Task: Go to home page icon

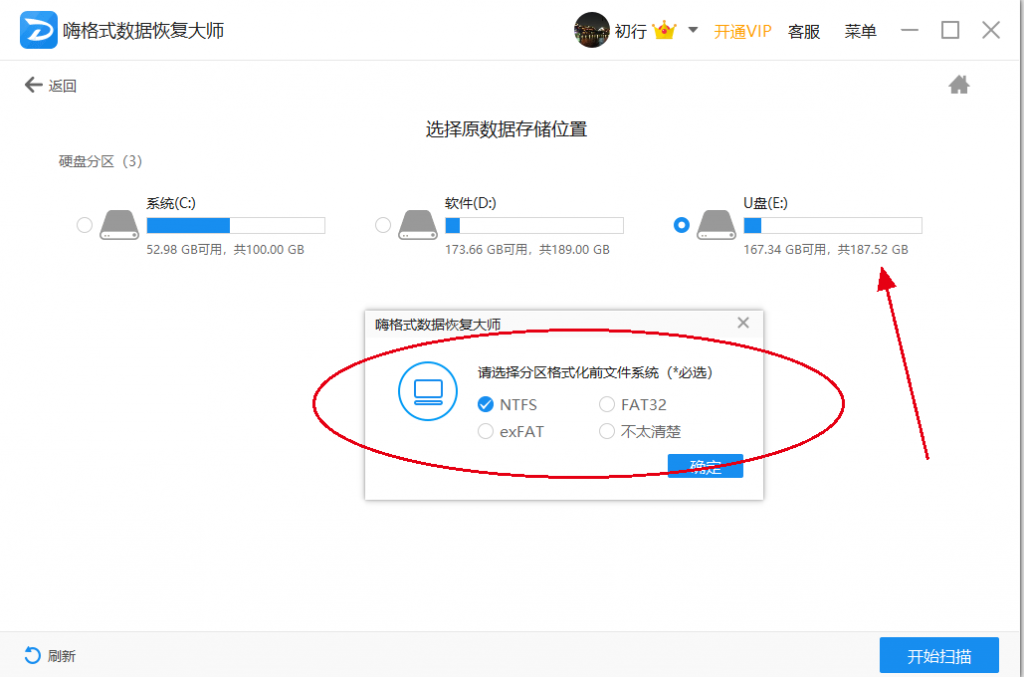Action: click(959, 85)
